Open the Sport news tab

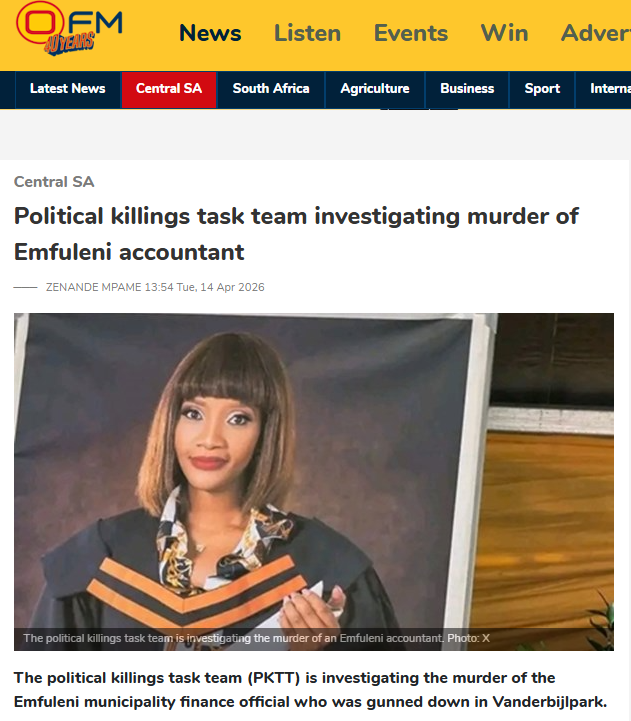point(542,89)
